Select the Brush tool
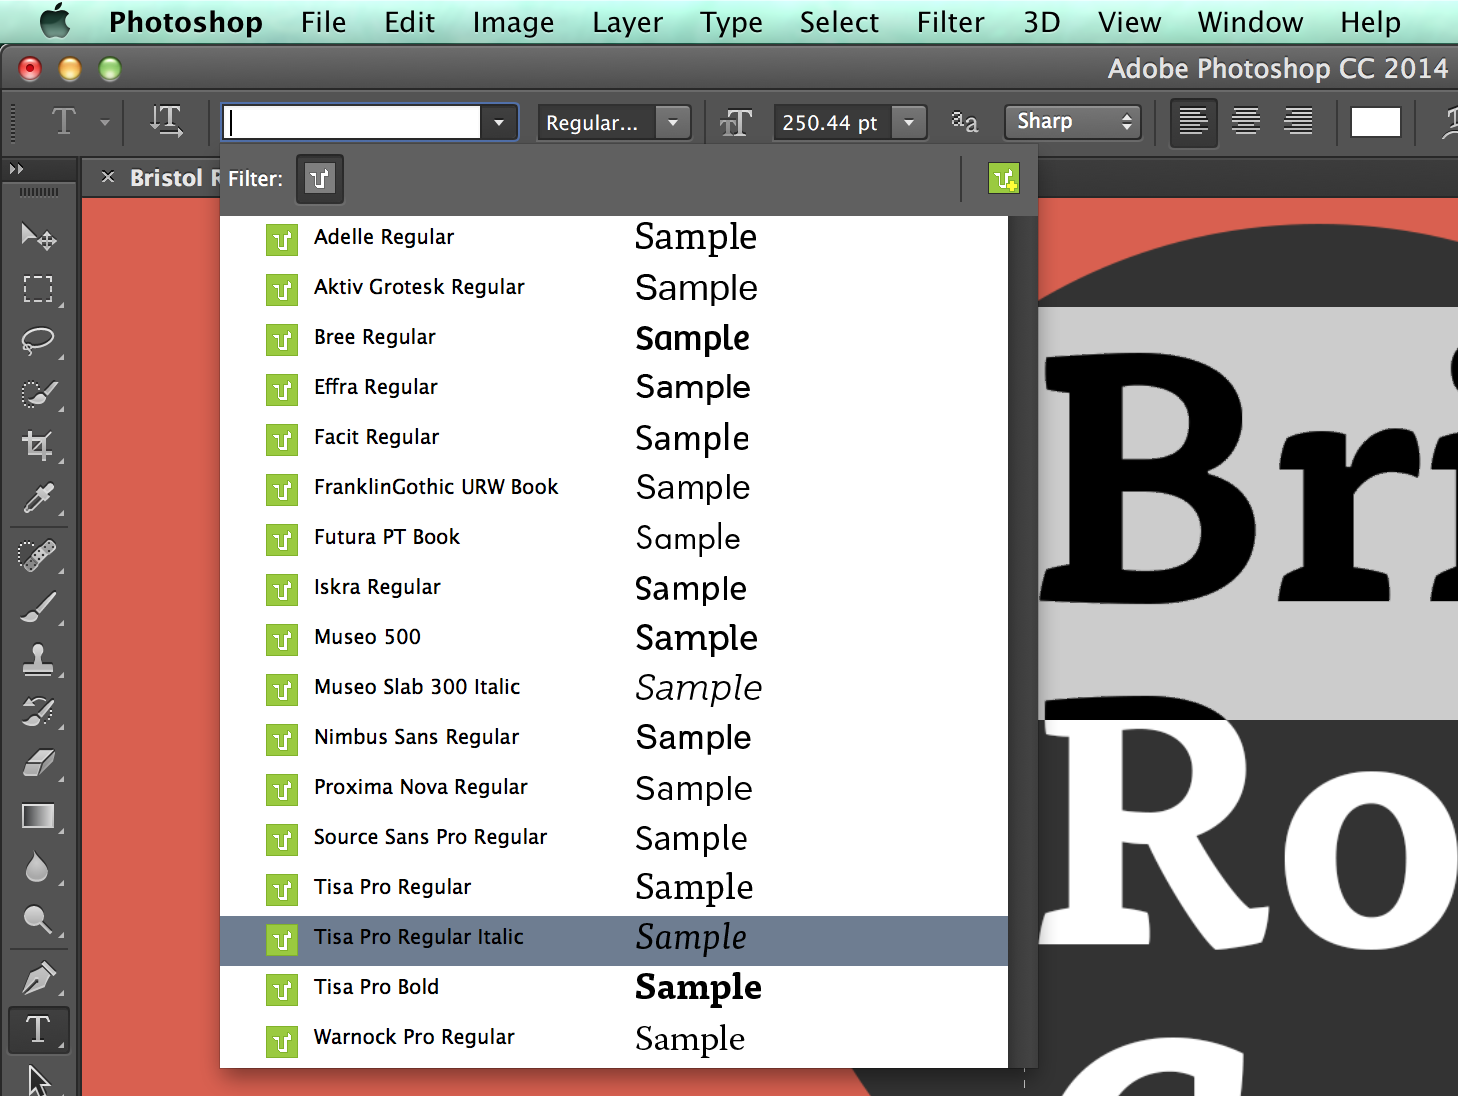 pos(38,607)
